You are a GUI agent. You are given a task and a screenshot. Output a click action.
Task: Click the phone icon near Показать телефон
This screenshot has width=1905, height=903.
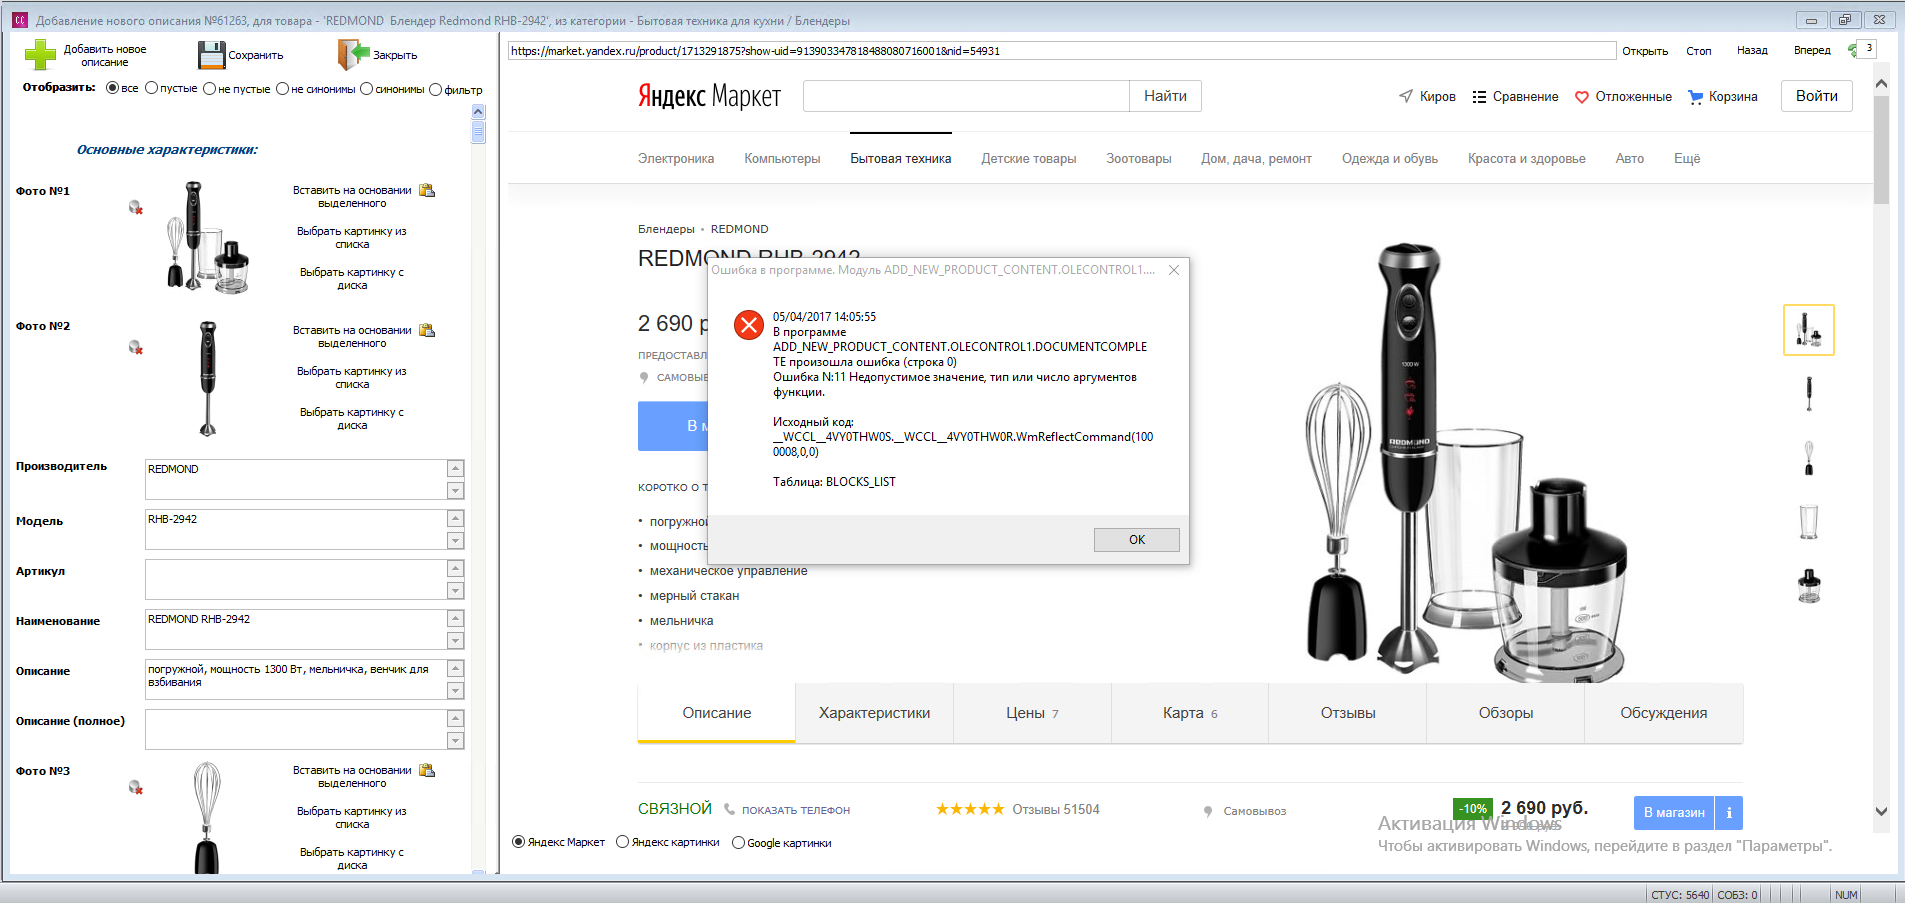729,809
